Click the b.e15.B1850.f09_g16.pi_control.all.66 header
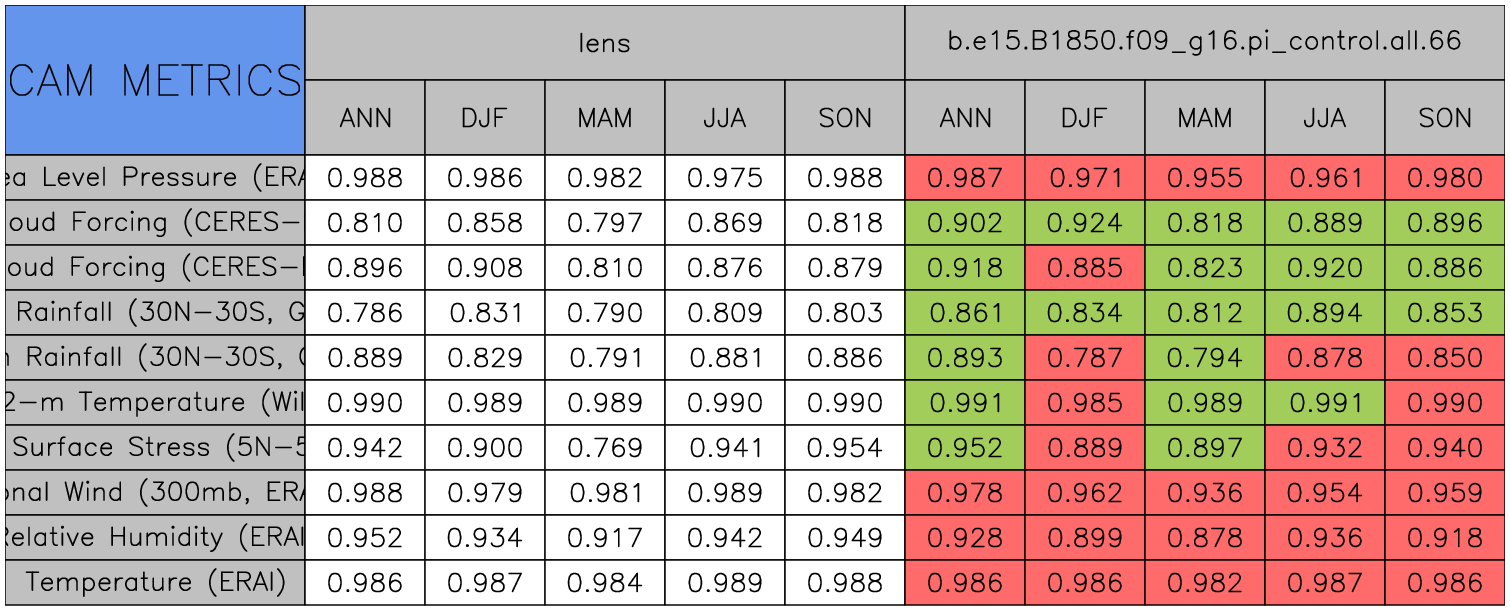 point(1204,42)
